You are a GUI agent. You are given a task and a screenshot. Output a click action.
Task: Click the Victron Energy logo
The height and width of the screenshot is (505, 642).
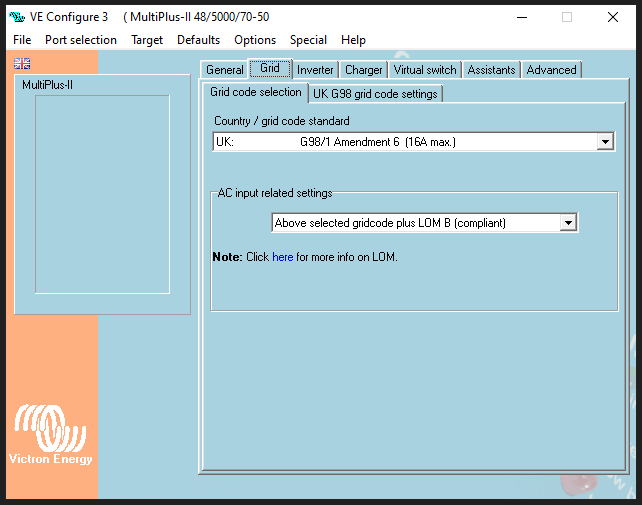[x=50, y=434]
